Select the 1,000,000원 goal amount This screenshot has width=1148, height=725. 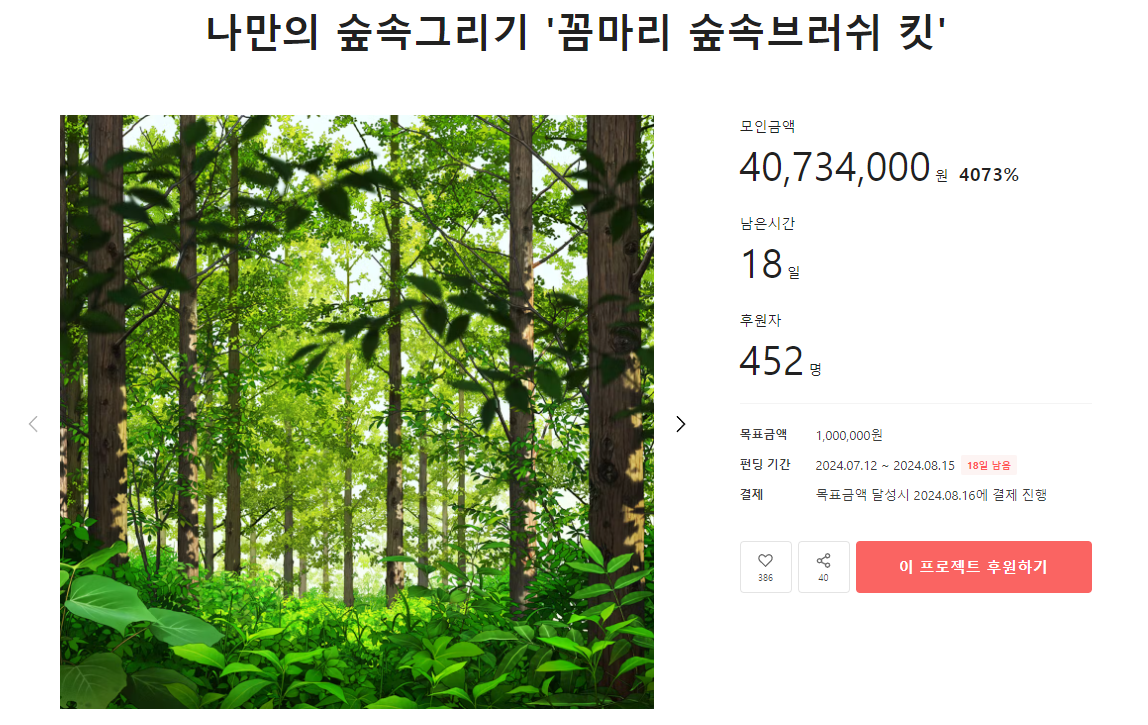tap(849, 435)
